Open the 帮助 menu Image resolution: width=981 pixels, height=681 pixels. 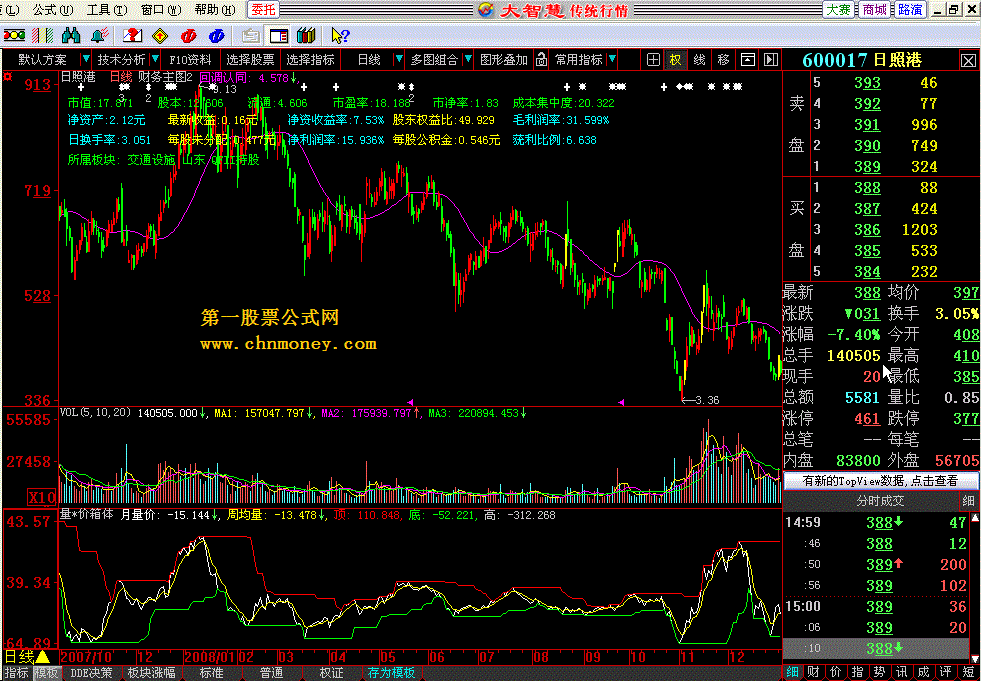215,10
